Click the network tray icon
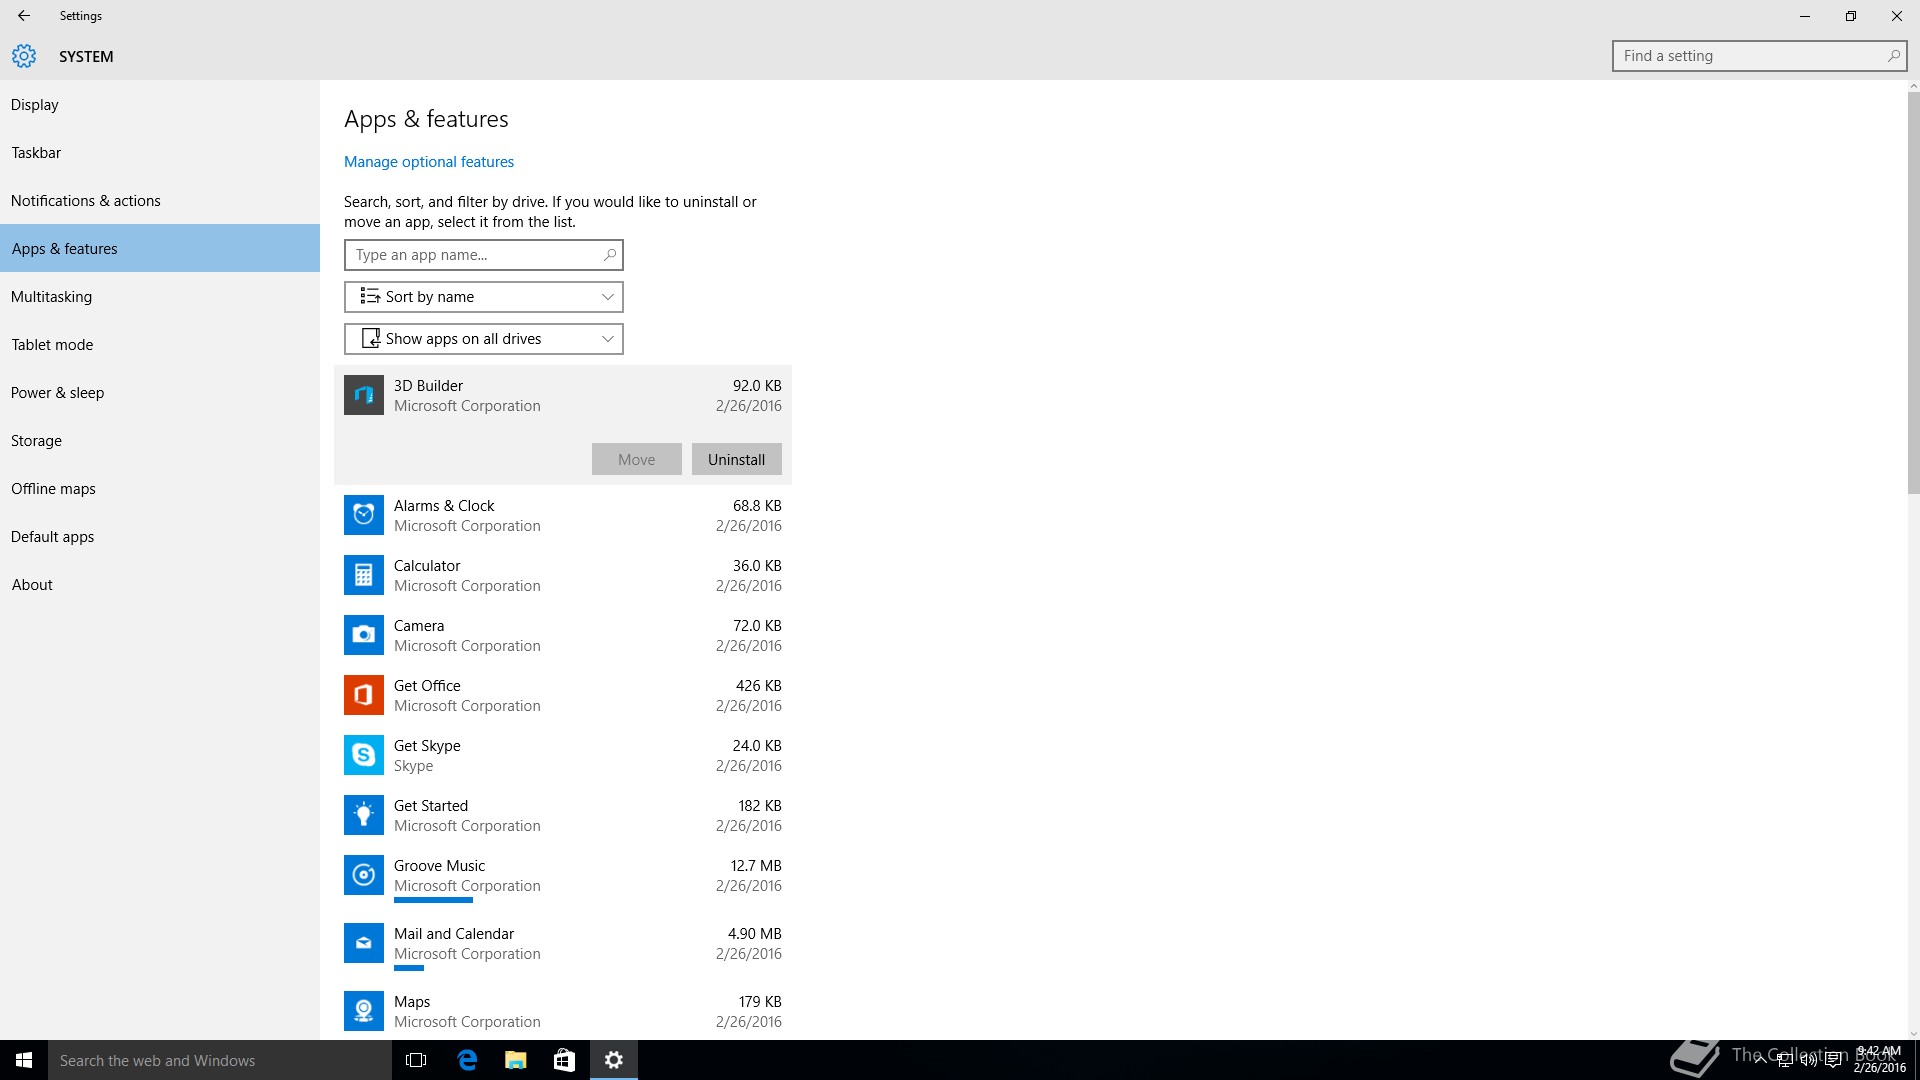Image resolution: width=1920 pixels, height=1080 pixels. point(1785,1060)
